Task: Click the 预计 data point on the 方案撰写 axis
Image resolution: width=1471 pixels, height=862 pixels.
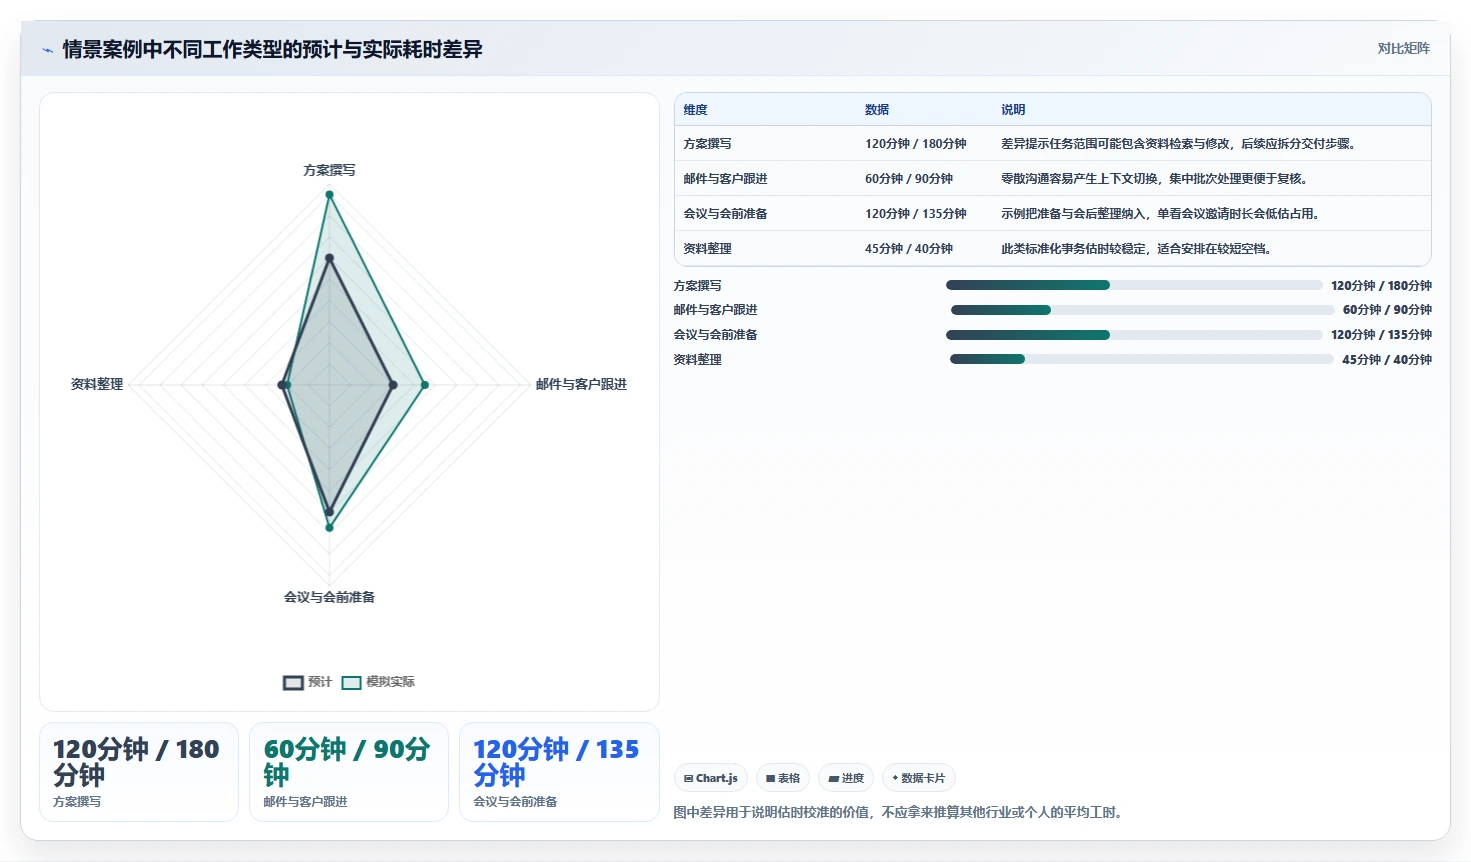Action: point(329,258)
